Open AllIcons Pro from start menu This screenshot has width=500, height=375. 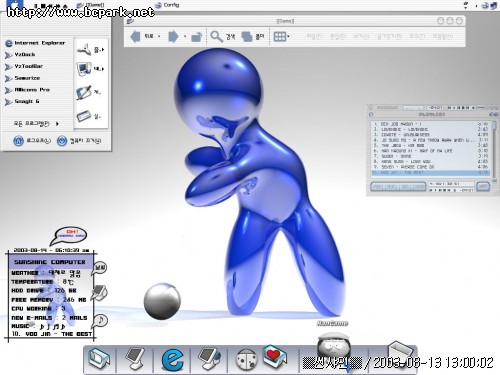point(28,90)
